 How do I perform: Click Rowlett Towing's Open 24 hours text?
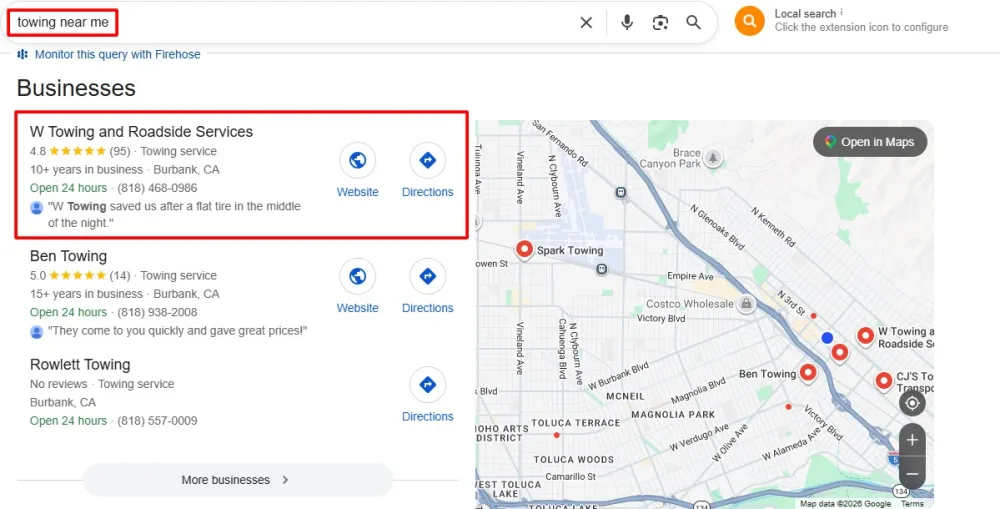68,421
